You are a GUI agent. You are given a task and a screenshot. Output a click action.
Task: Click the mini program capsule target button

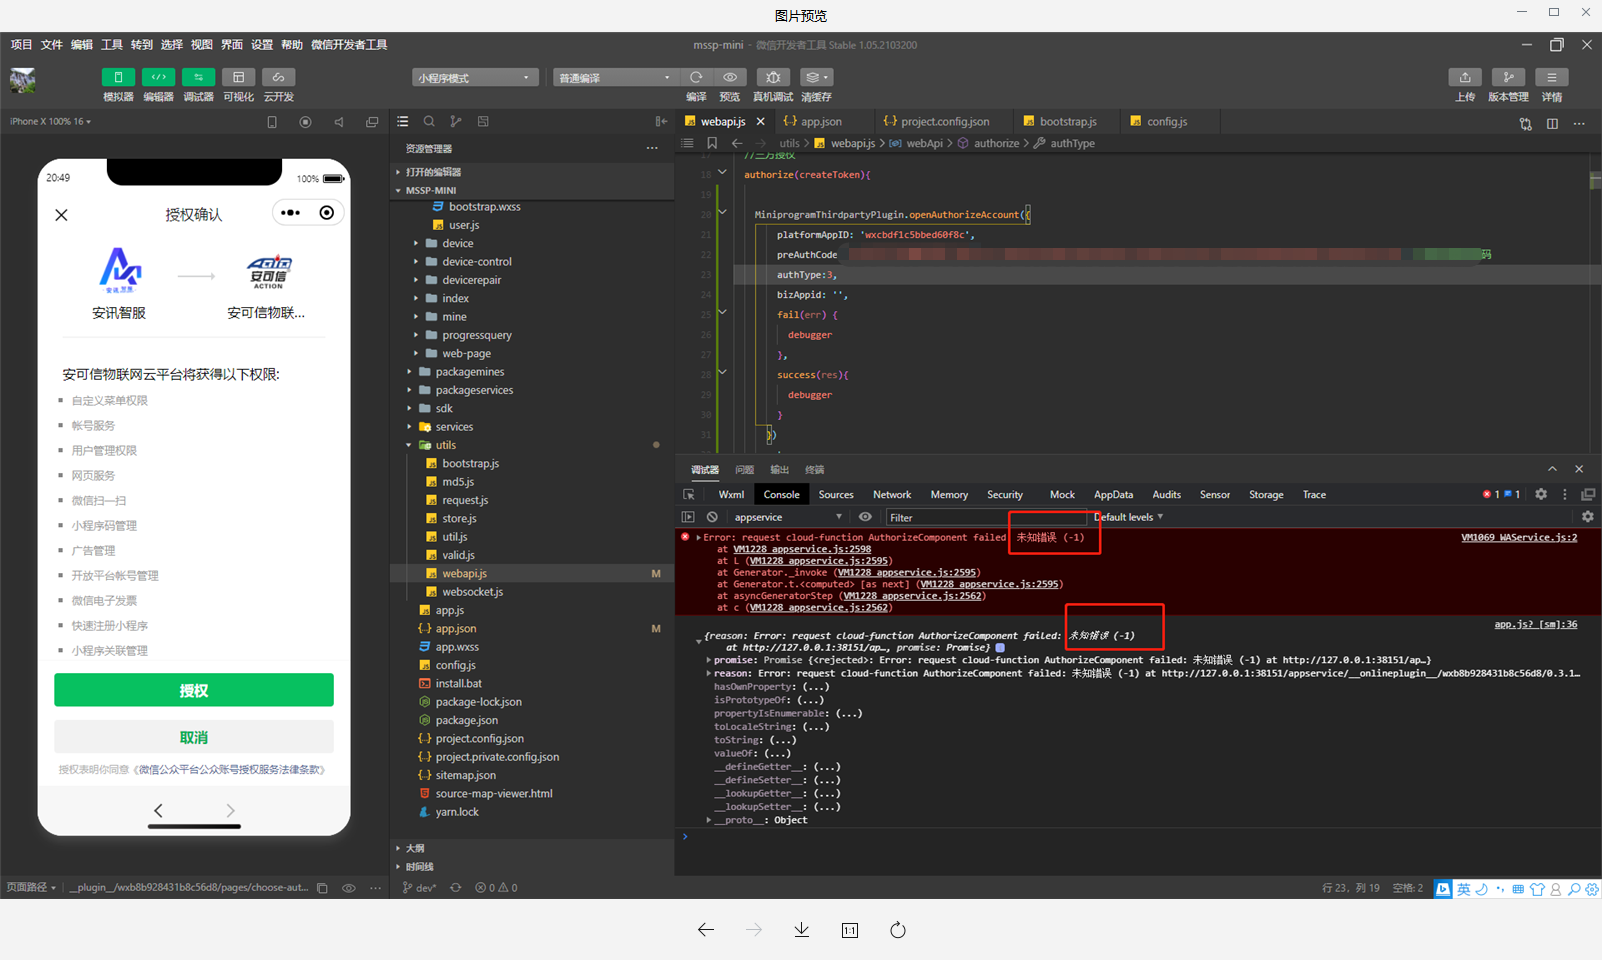point(327,213)
